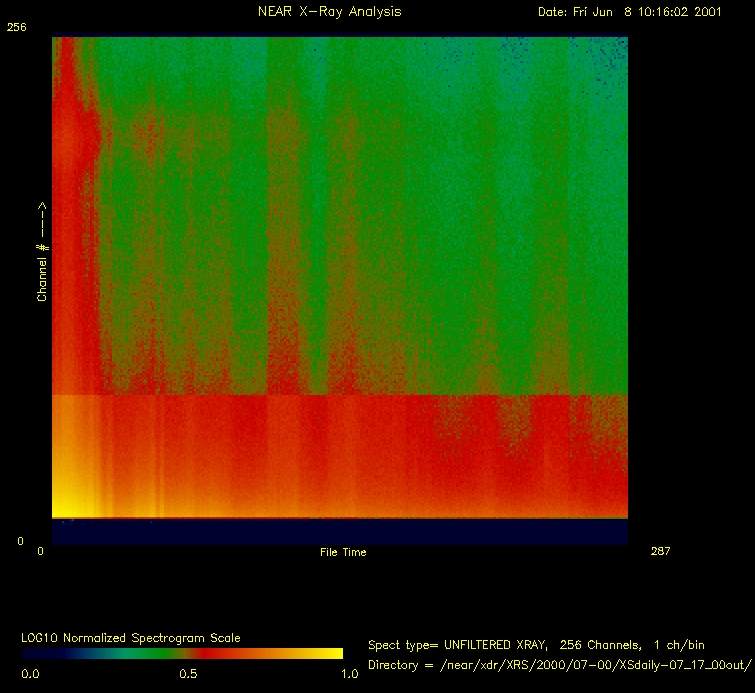Image resolution: width=755 pixels, height=693 pixels.
Task: Click the File Time axis label
Action: (x=343, y=552)
